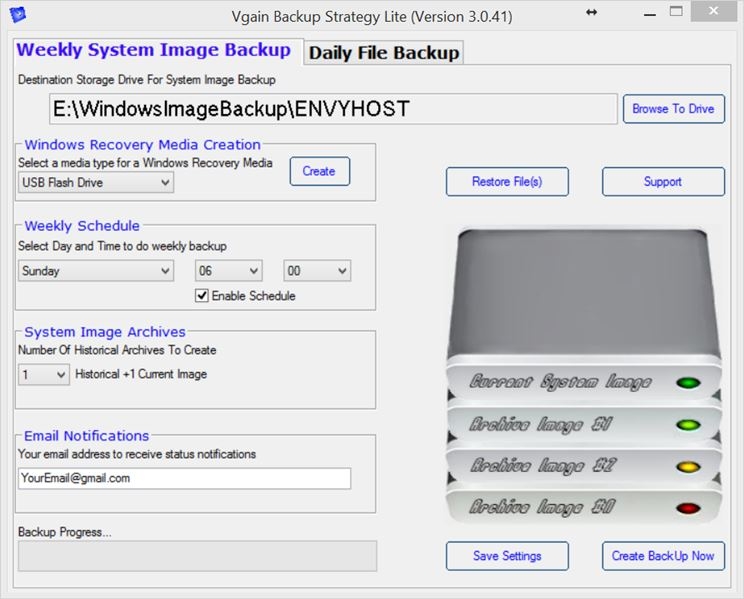Click the gray top of the backup drive image
Image resolution: width=744 pixels, height=599 pixels.
587,290
